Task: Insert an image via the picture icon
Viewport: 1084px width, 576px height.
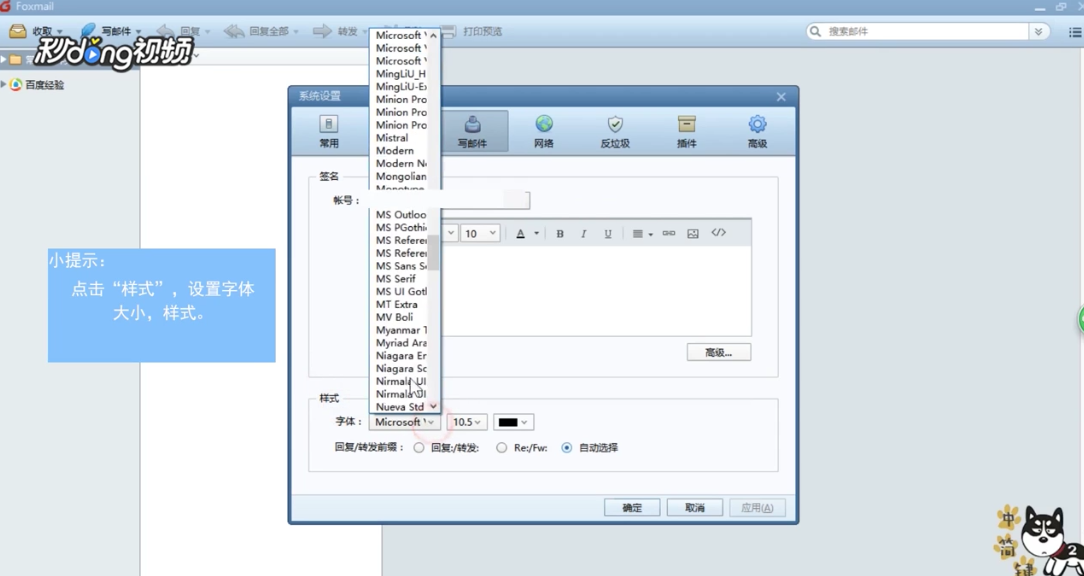Action: [x=692, y=233]
